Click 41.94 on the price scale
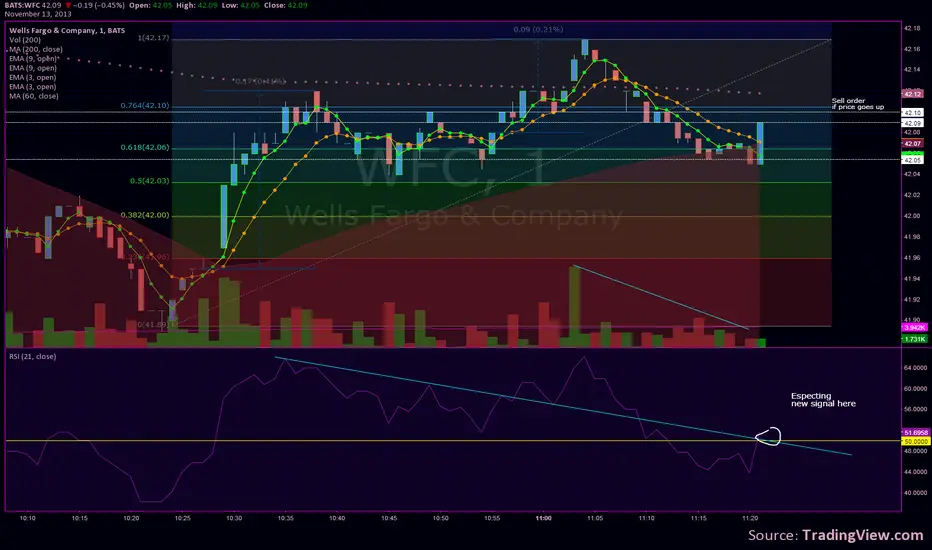This screenshot has width=932, height=550. tap(912, 278)
